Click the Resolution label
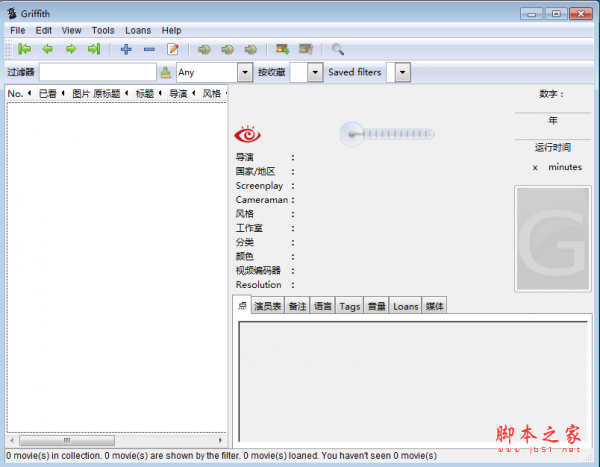Screen dimensions: 600x467 [258, 285]
